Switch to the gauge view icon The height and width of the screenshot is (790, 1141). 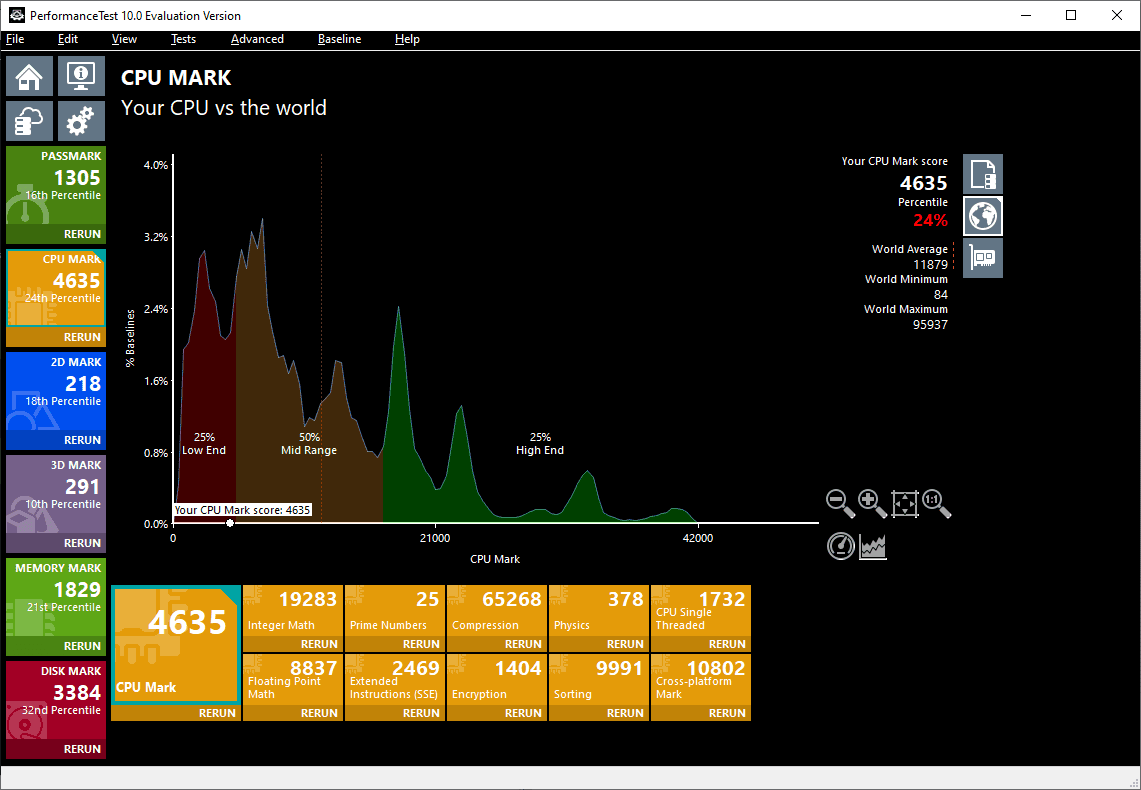click(x=840, y=546)
